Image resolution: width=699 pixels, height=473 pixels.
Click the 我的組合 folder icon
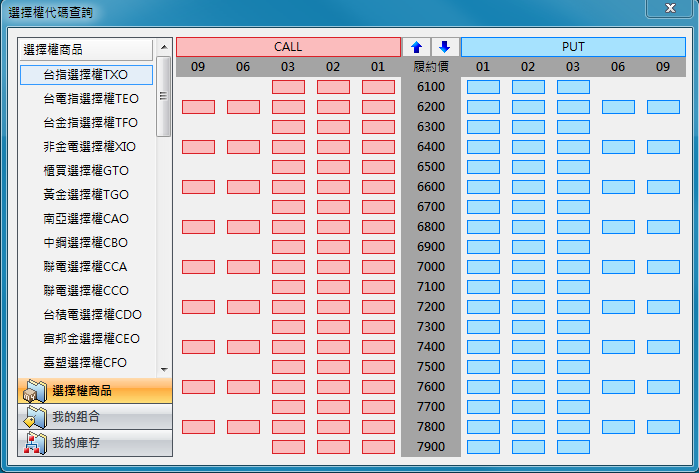coord(35,416)
